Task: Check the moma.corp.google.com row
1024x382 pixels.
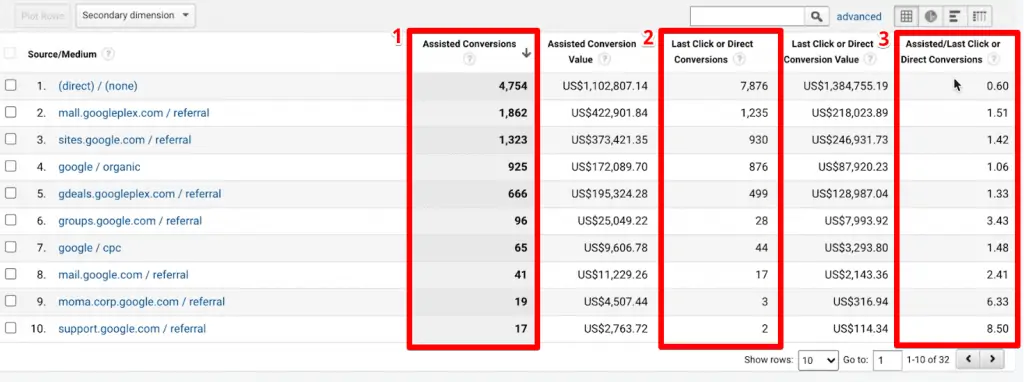Action: coord(10,302)
